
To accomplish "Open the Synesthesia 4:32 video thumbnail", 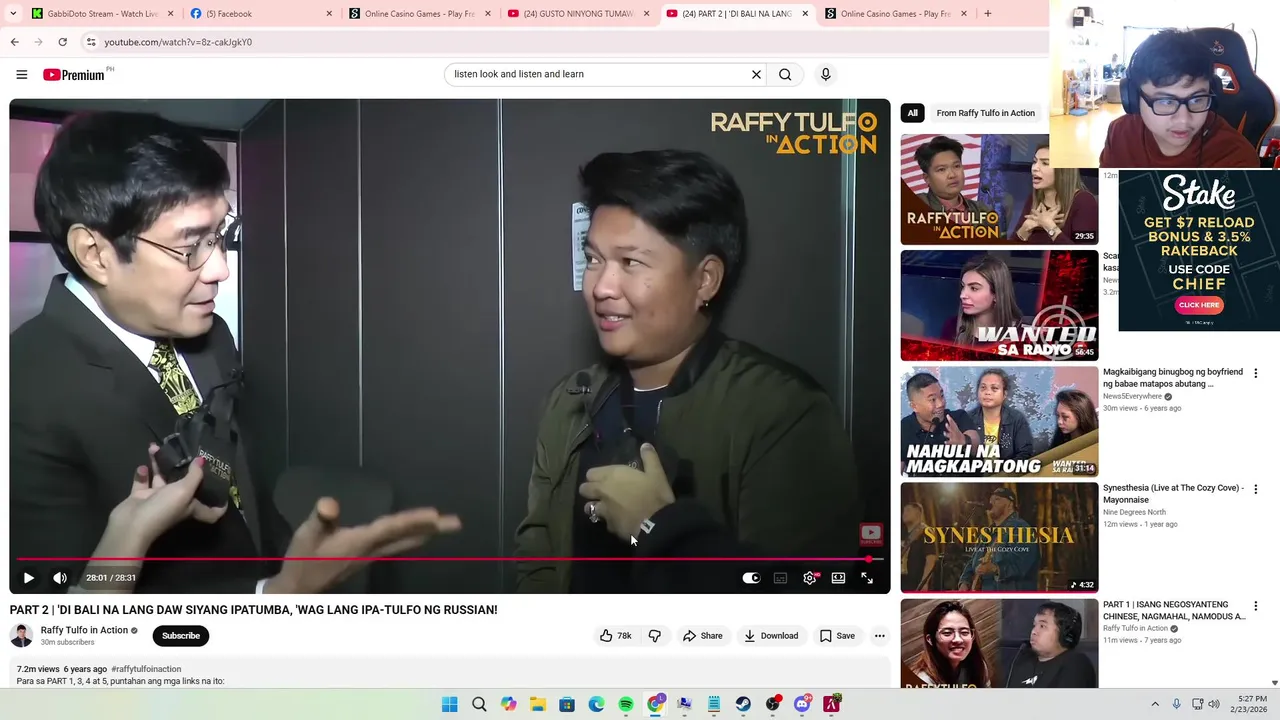I will [x=999, y=537].
